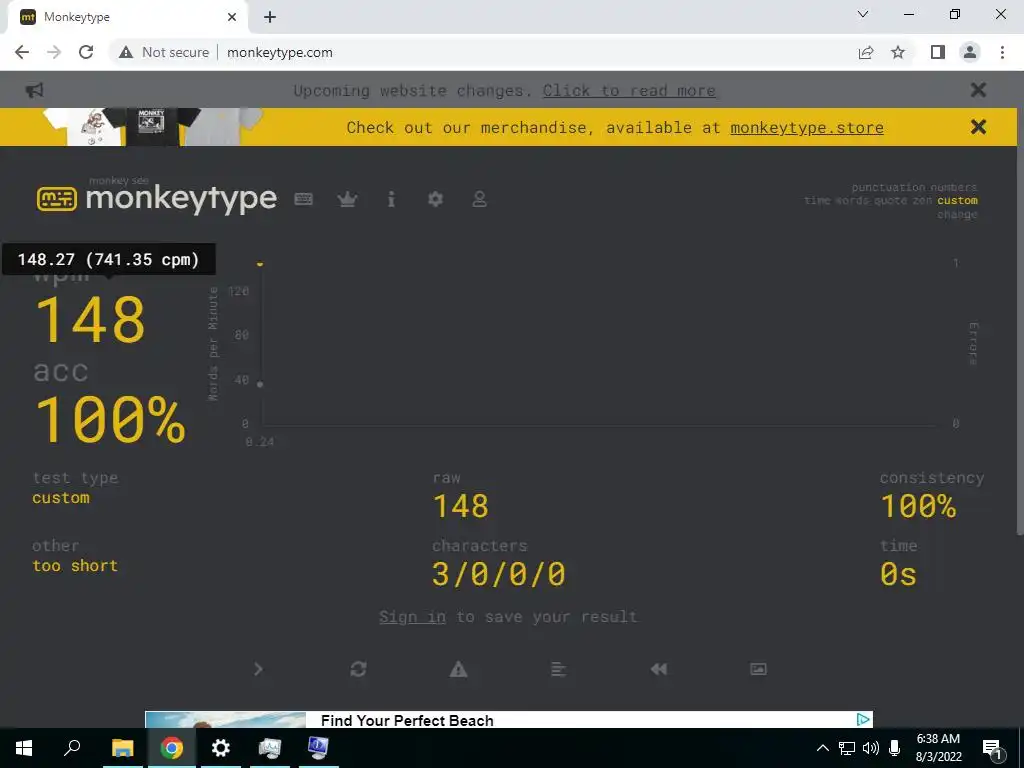Viewport: 1024px width, 768px height.
Task: Click the next test arrow icon
Action: click(259, 669)
